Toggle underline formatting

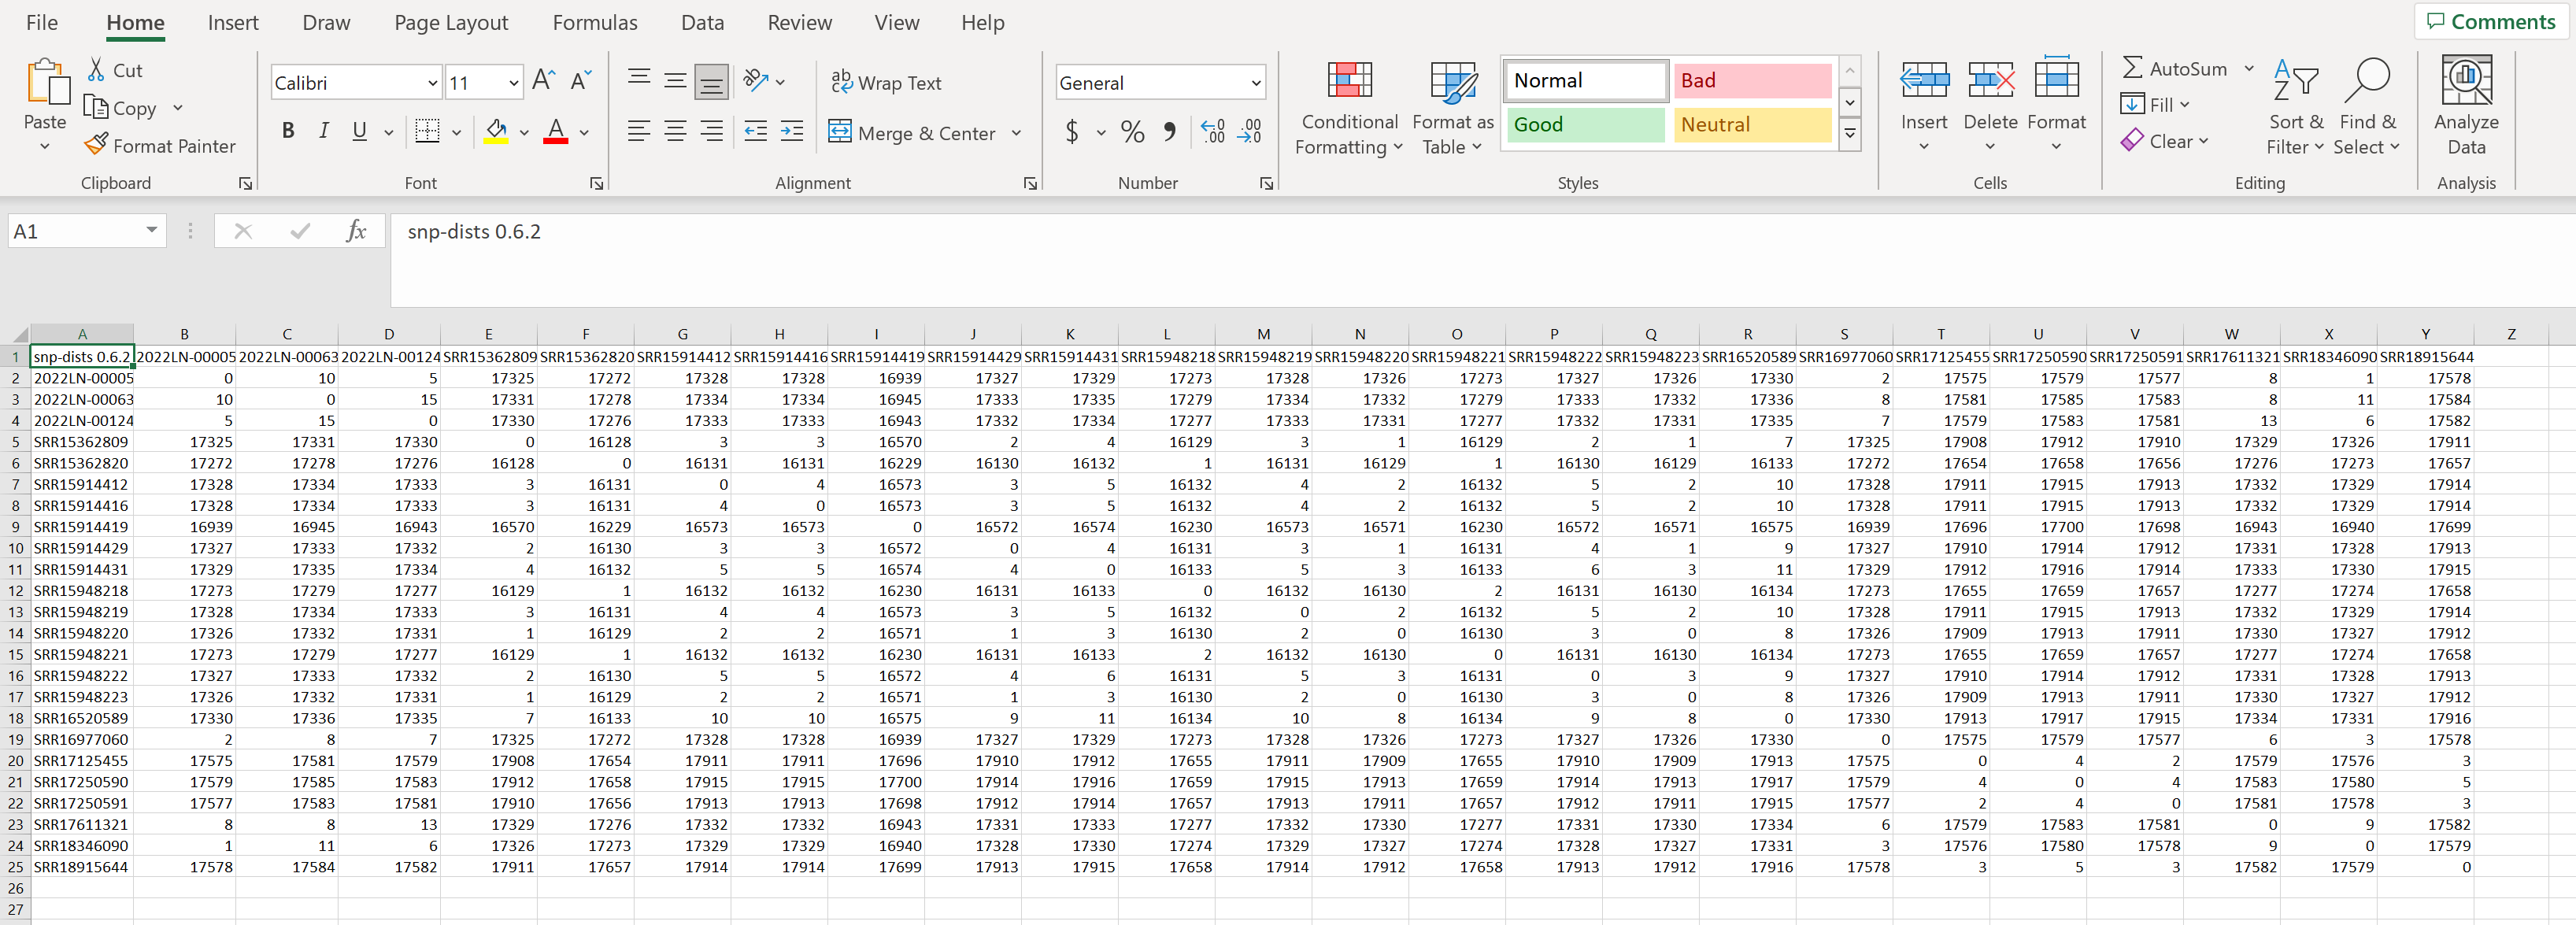click(x=358, y=130)
